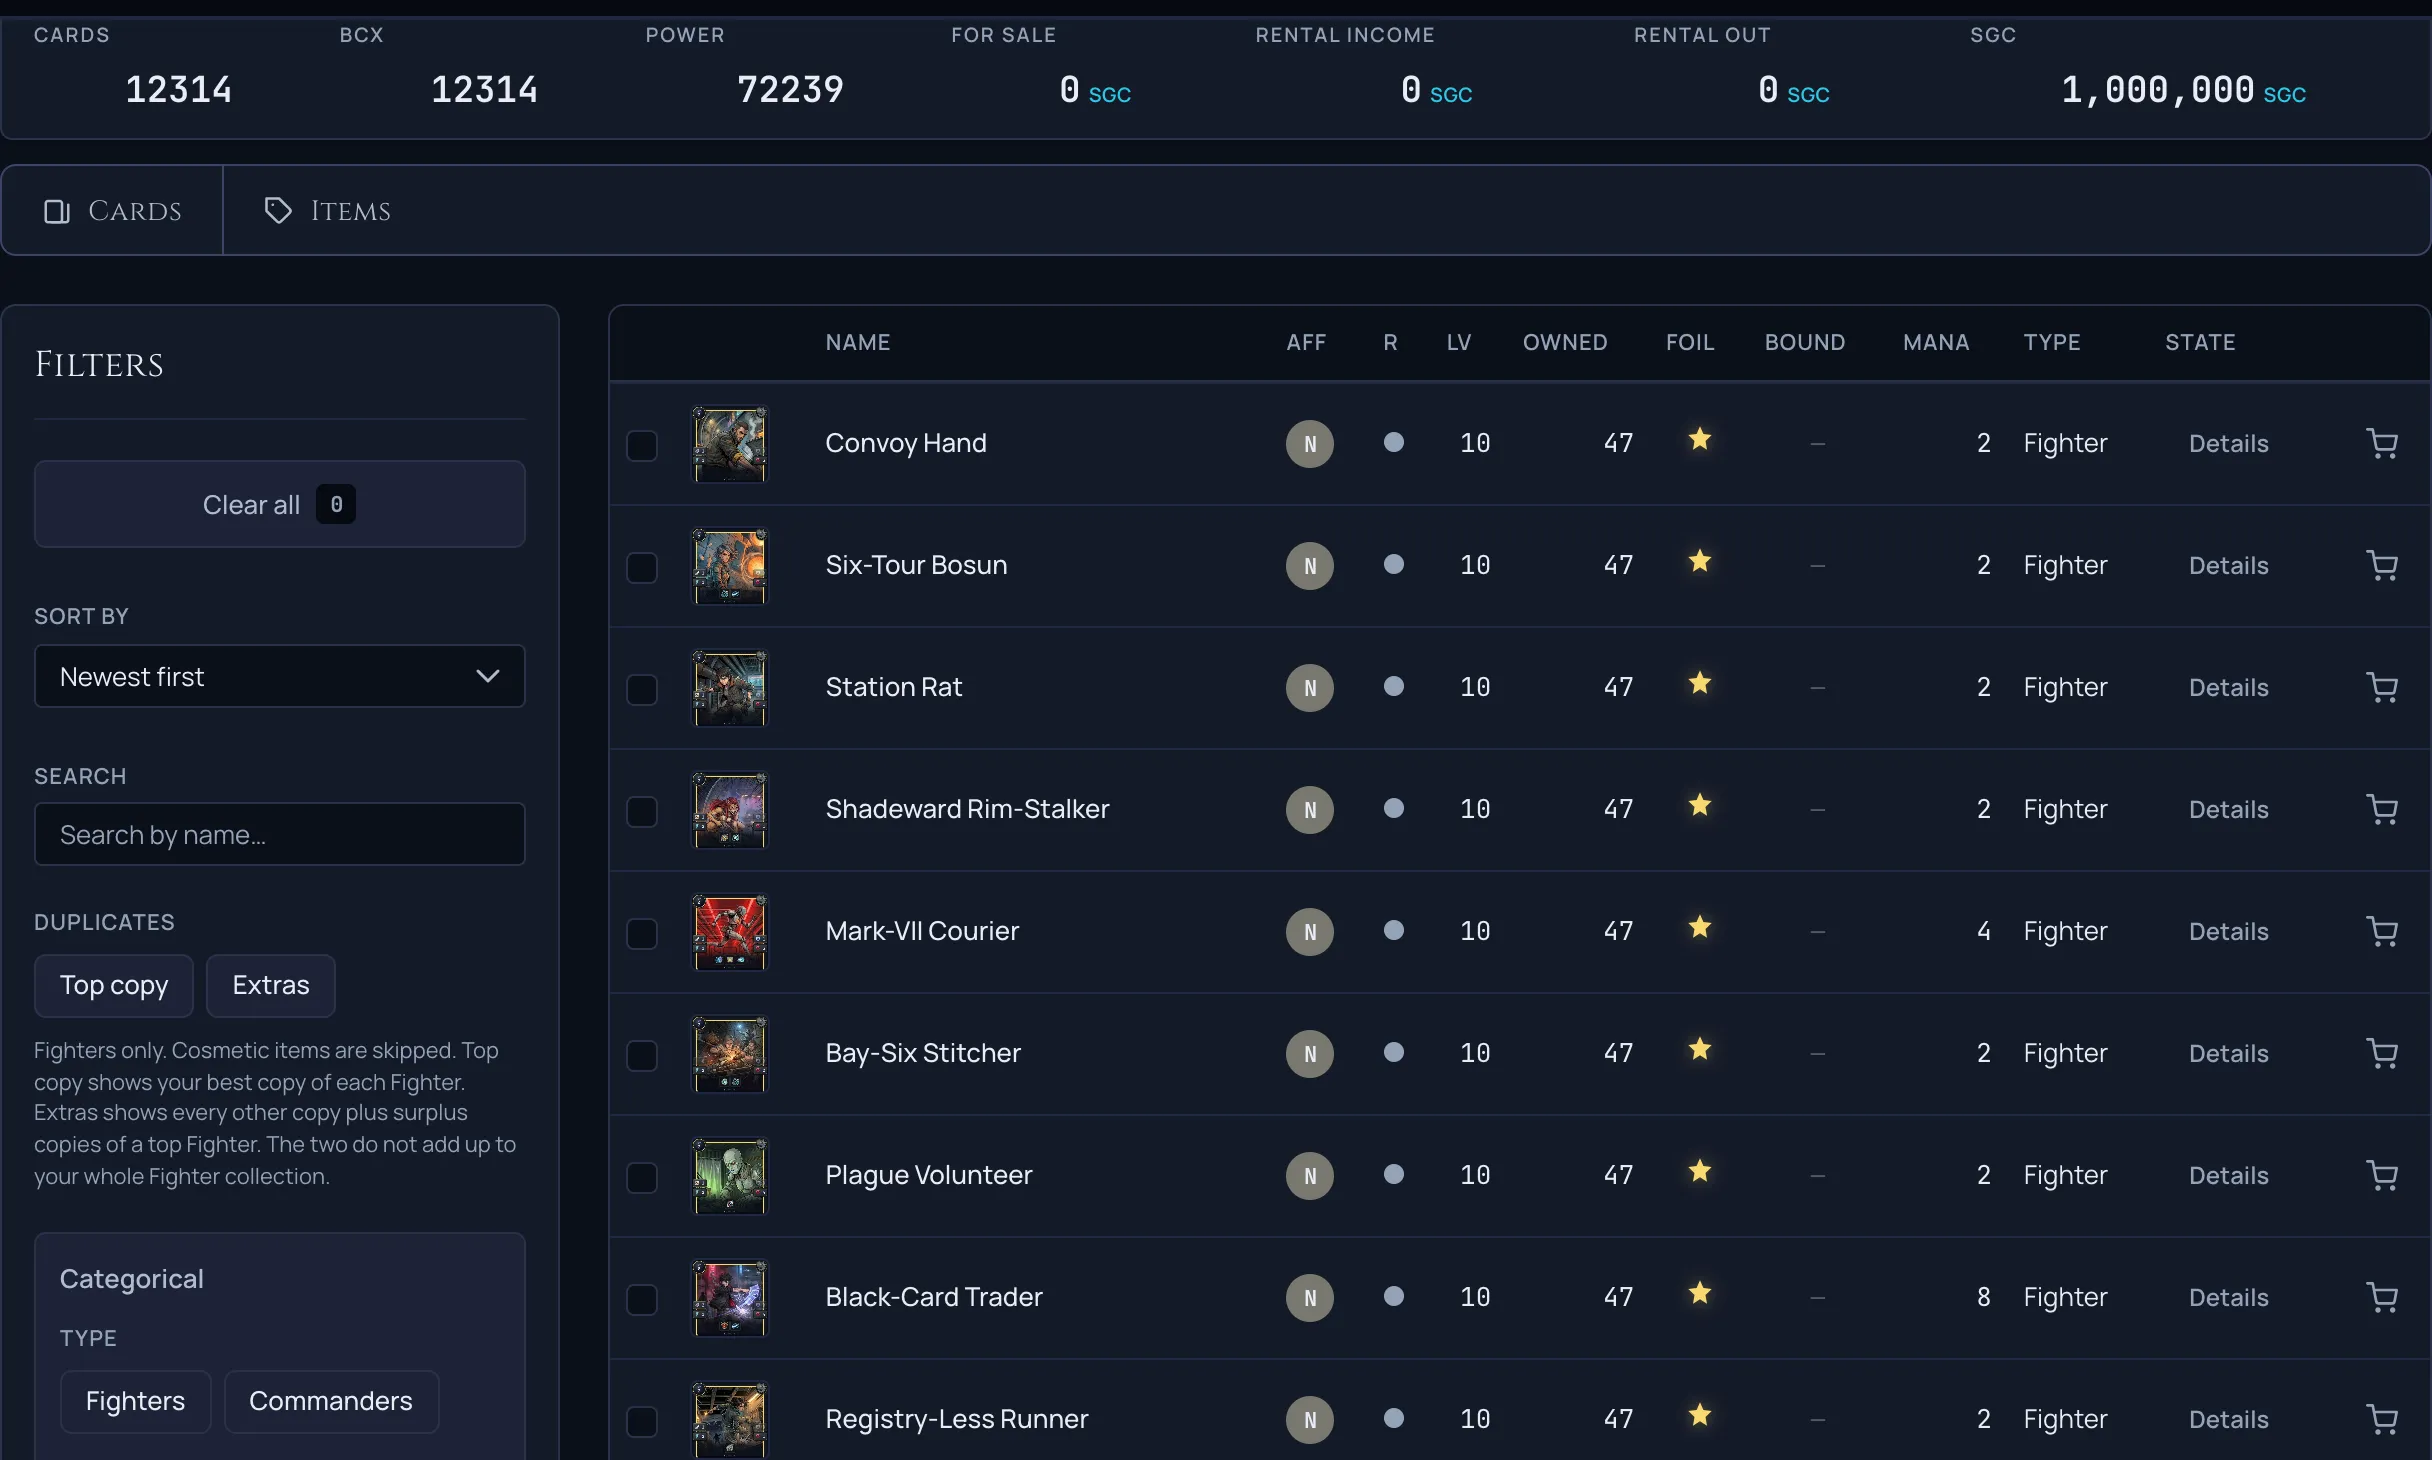
Task: Click the N affiliation badge on Convoy Hand
Action: point(1310,444)
